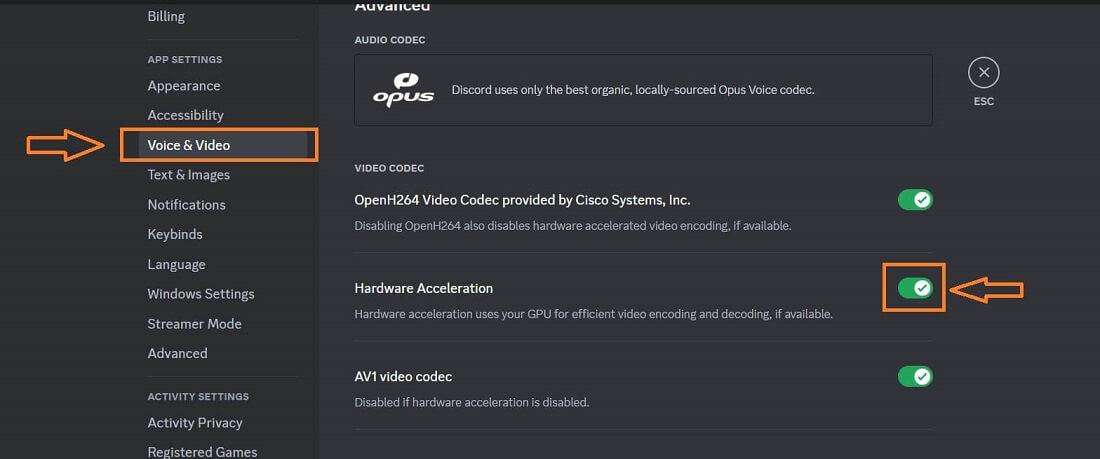Turn off Hardware Acceleration toggle
This screenshot has height=459, width=1100.
(x=915, y=288)
